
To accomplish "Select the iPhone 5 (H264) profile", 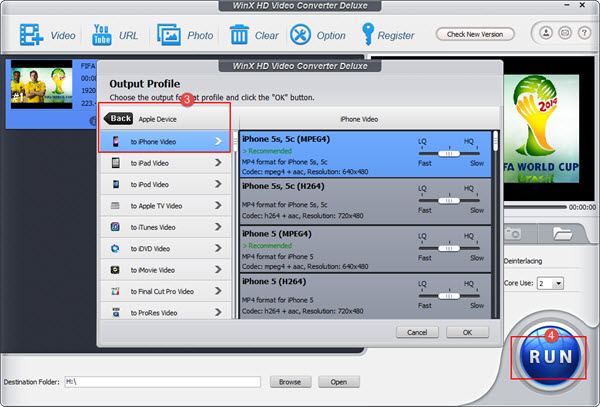I will (365, 296).
